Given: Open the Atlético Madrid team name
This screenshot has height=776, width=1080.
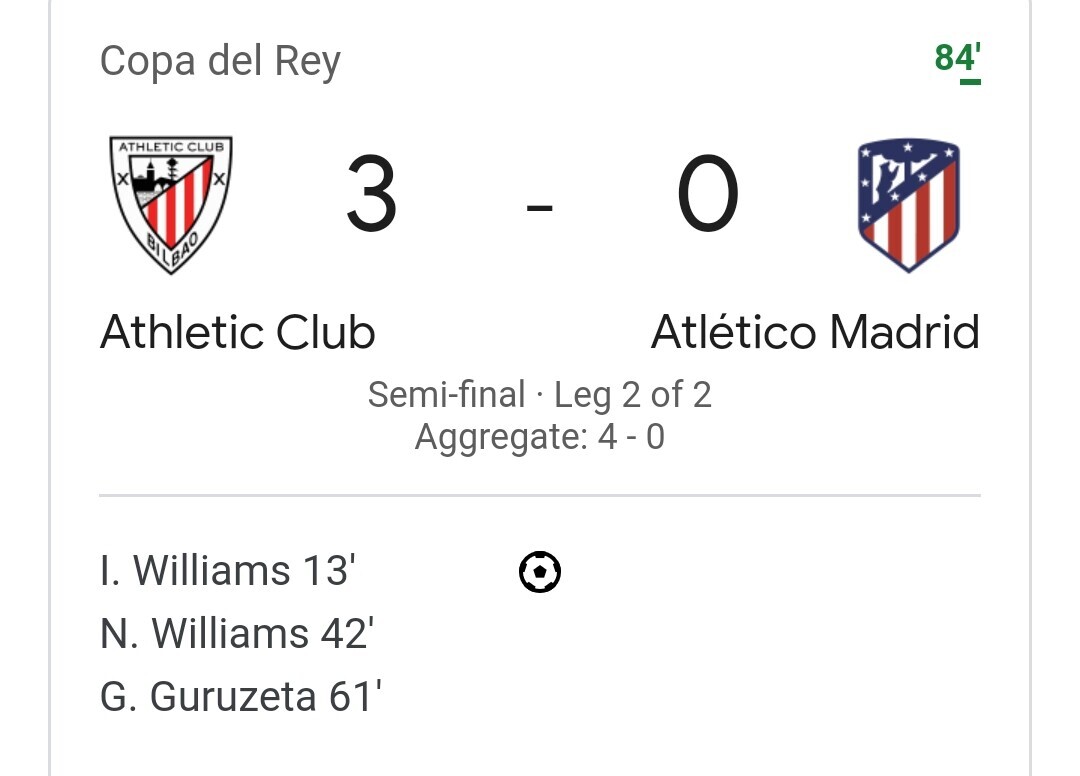Looking at the screenshot, I should pyautogui.click(x=815, y=333).
